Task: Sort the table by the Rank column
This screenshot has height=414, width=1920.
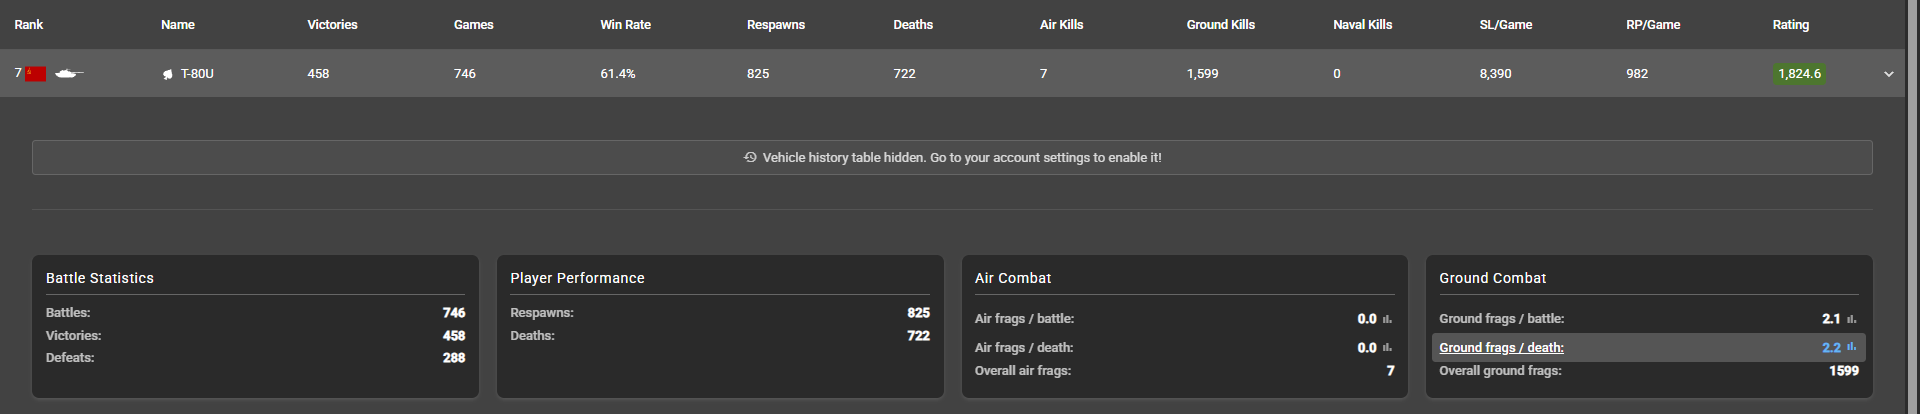Action: (x=29, y=25)
